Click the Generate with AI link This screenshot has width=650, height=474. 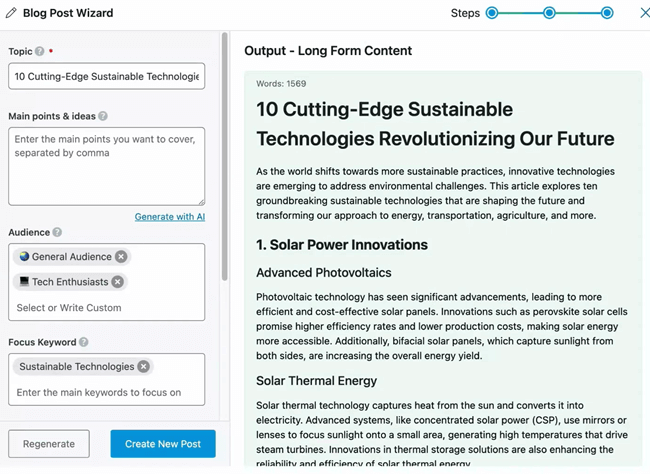(x=170, y=217)
